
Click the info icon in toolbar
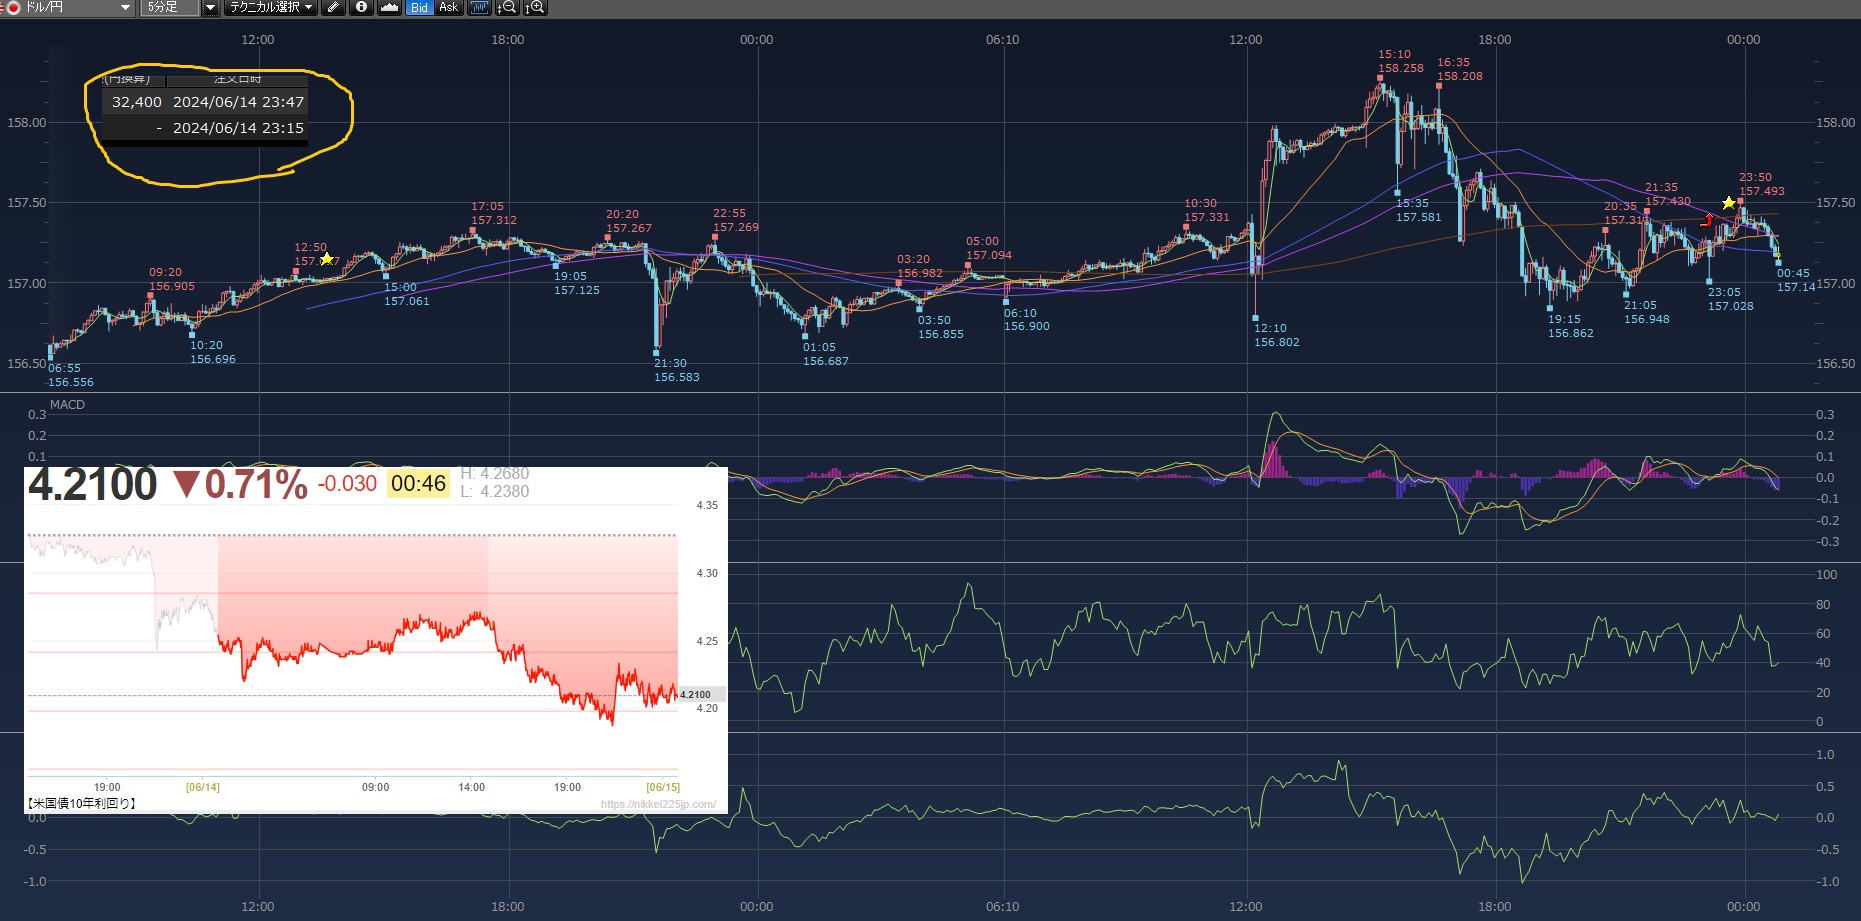362,8
